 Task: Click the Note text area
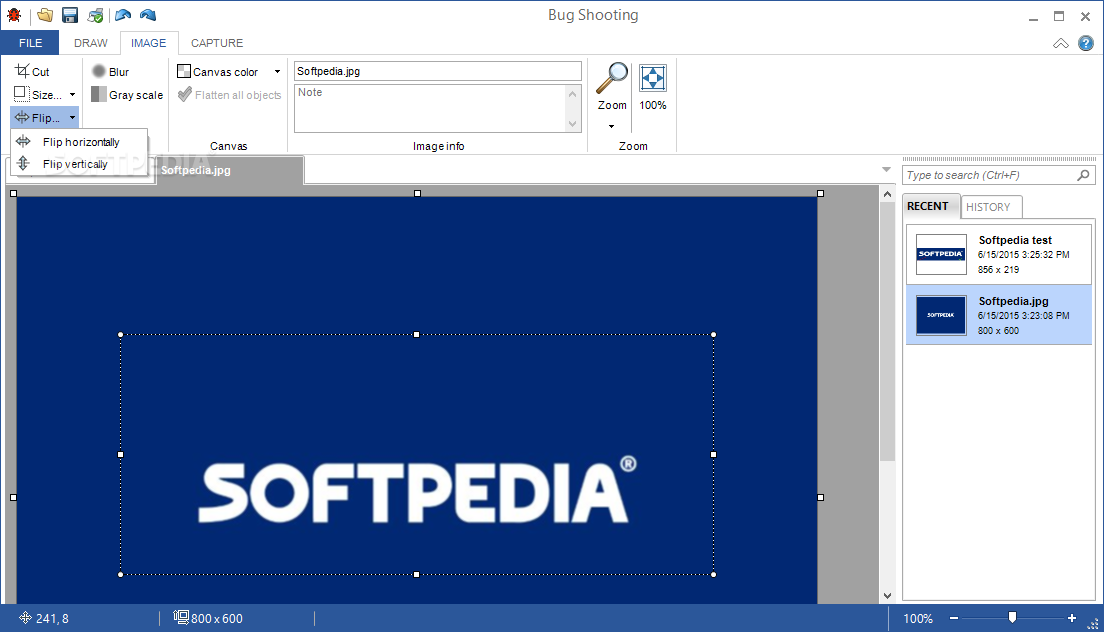point(429,108)
